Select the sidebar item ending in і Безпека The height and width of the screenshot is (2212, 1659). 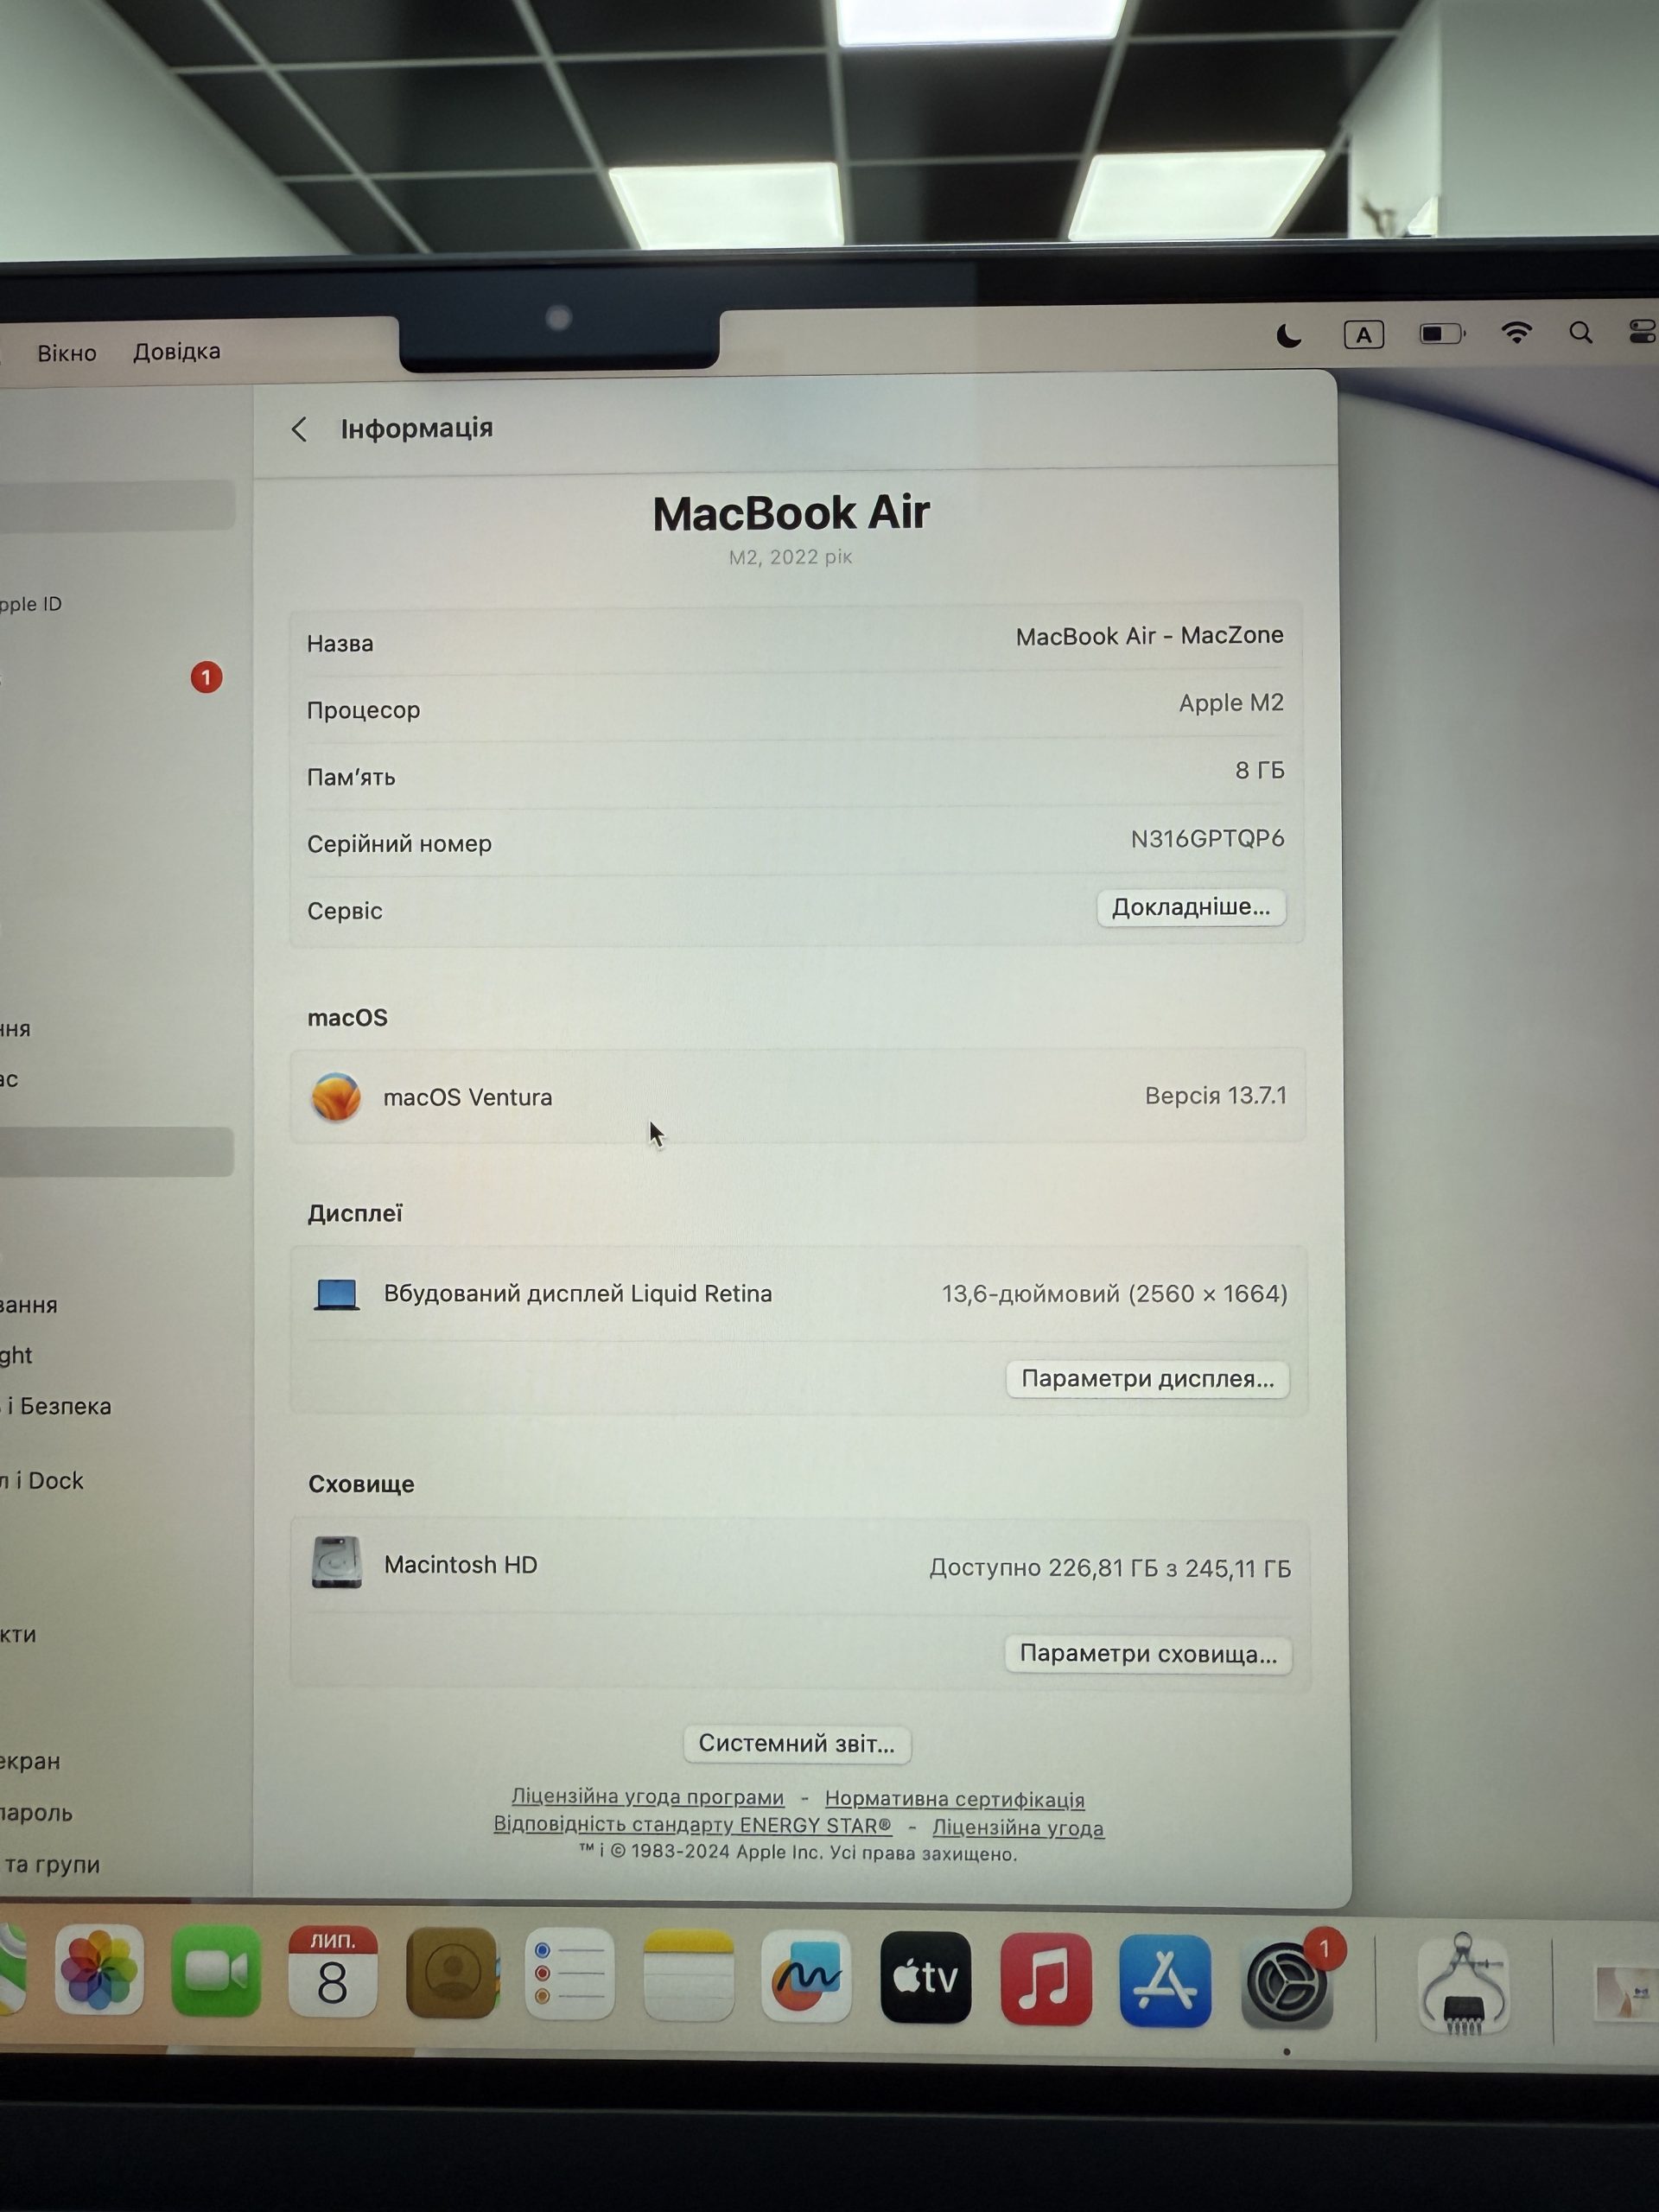tap(56, 1406)
